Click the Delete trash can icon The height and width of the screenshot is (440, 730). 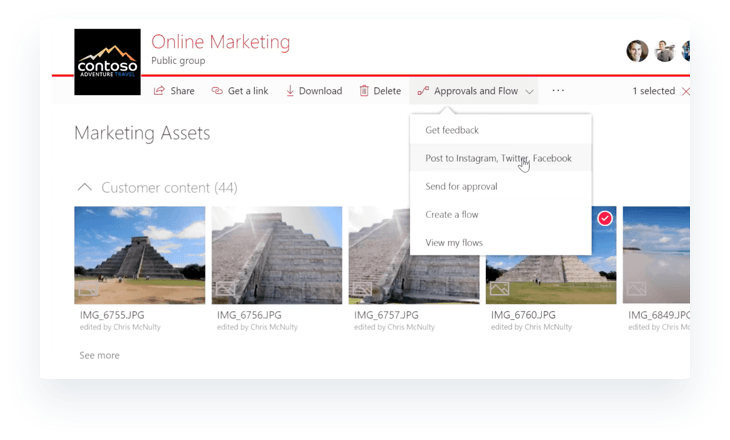coord(364,91)
